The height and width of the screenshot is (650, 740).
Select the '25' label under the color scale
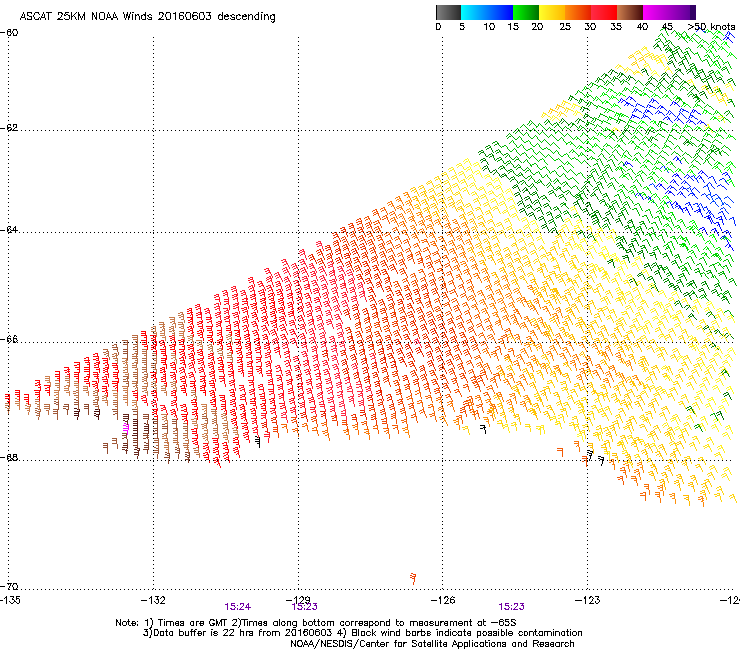(x=565, y=27)
